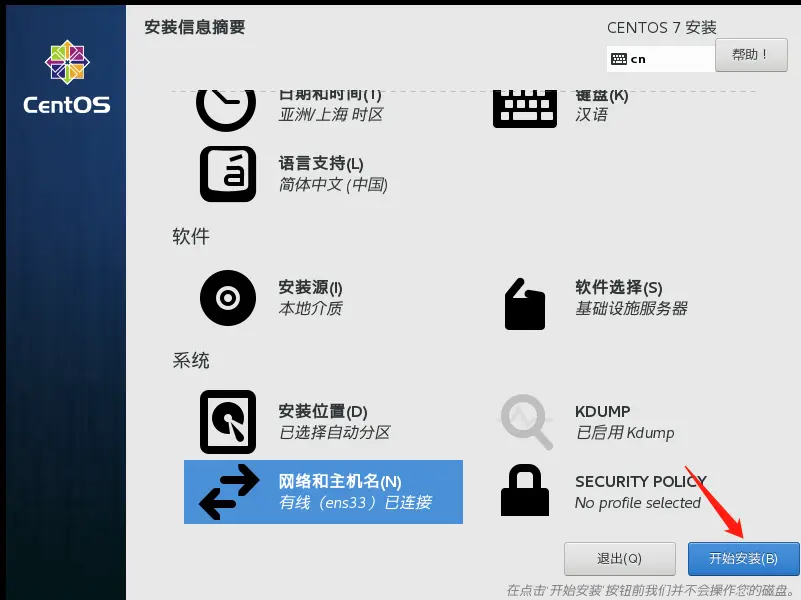
Task: Click the network arrows icon
Action: 229,493
